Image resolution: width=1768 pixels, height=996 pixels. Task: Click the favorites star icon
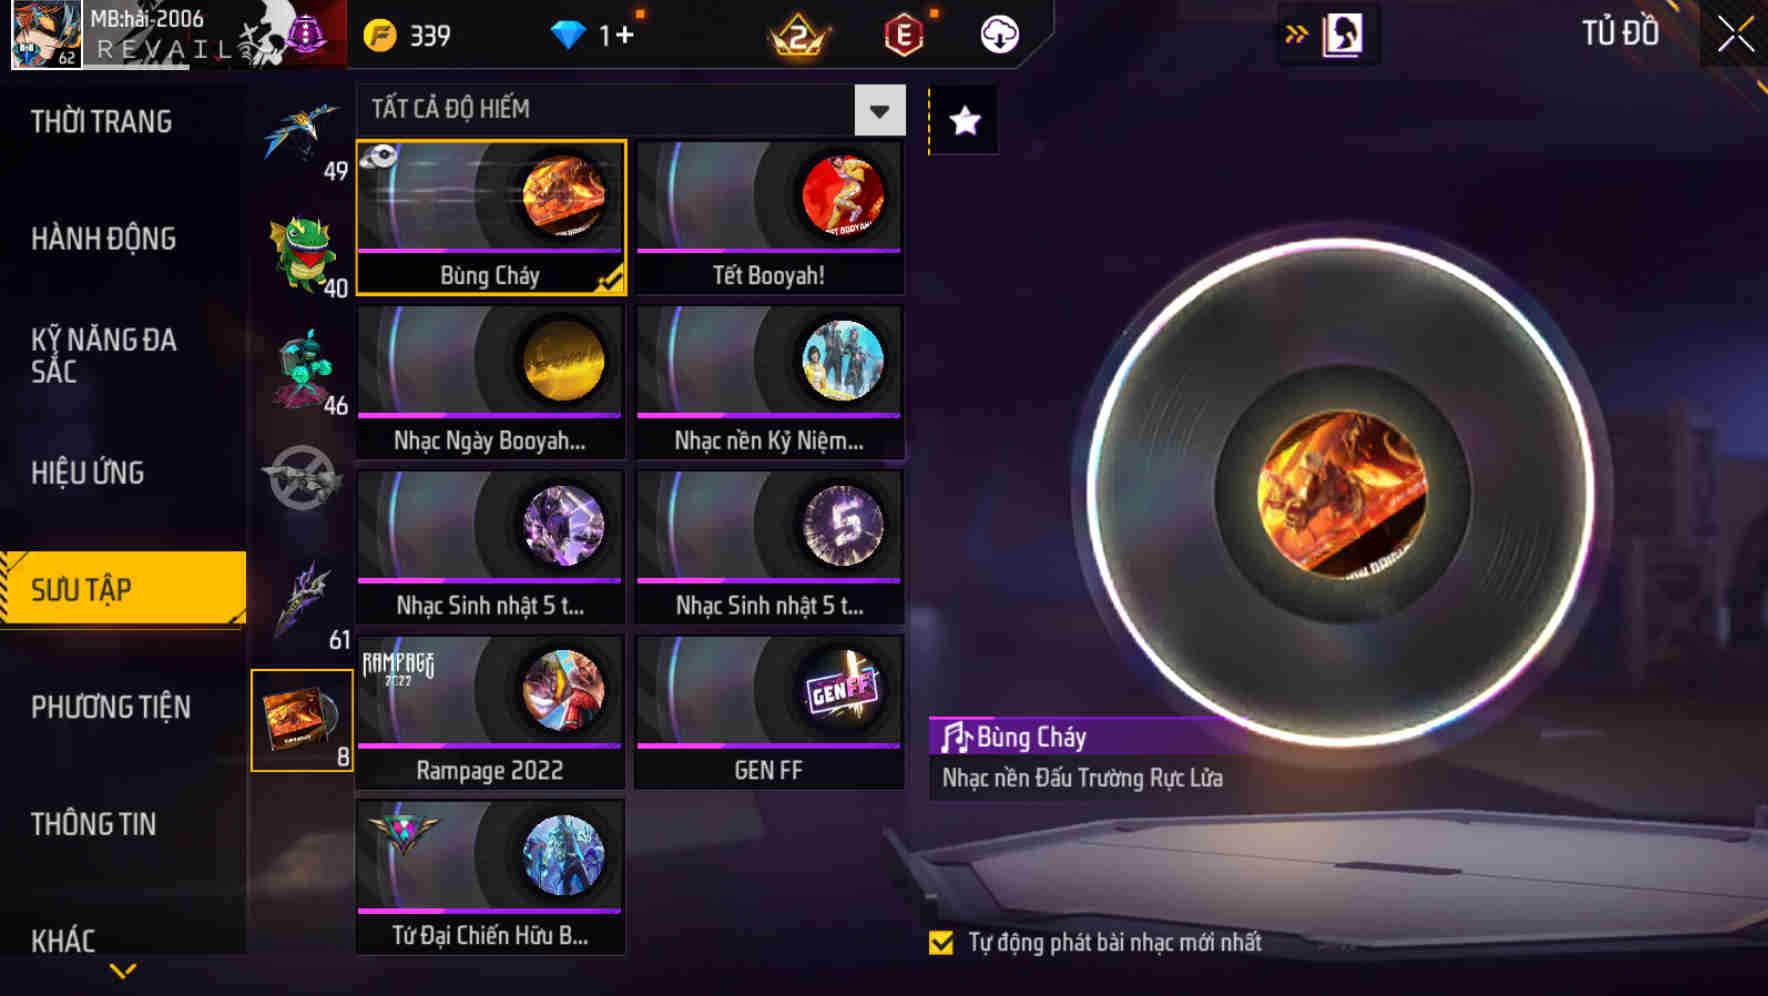click(964, 121)
